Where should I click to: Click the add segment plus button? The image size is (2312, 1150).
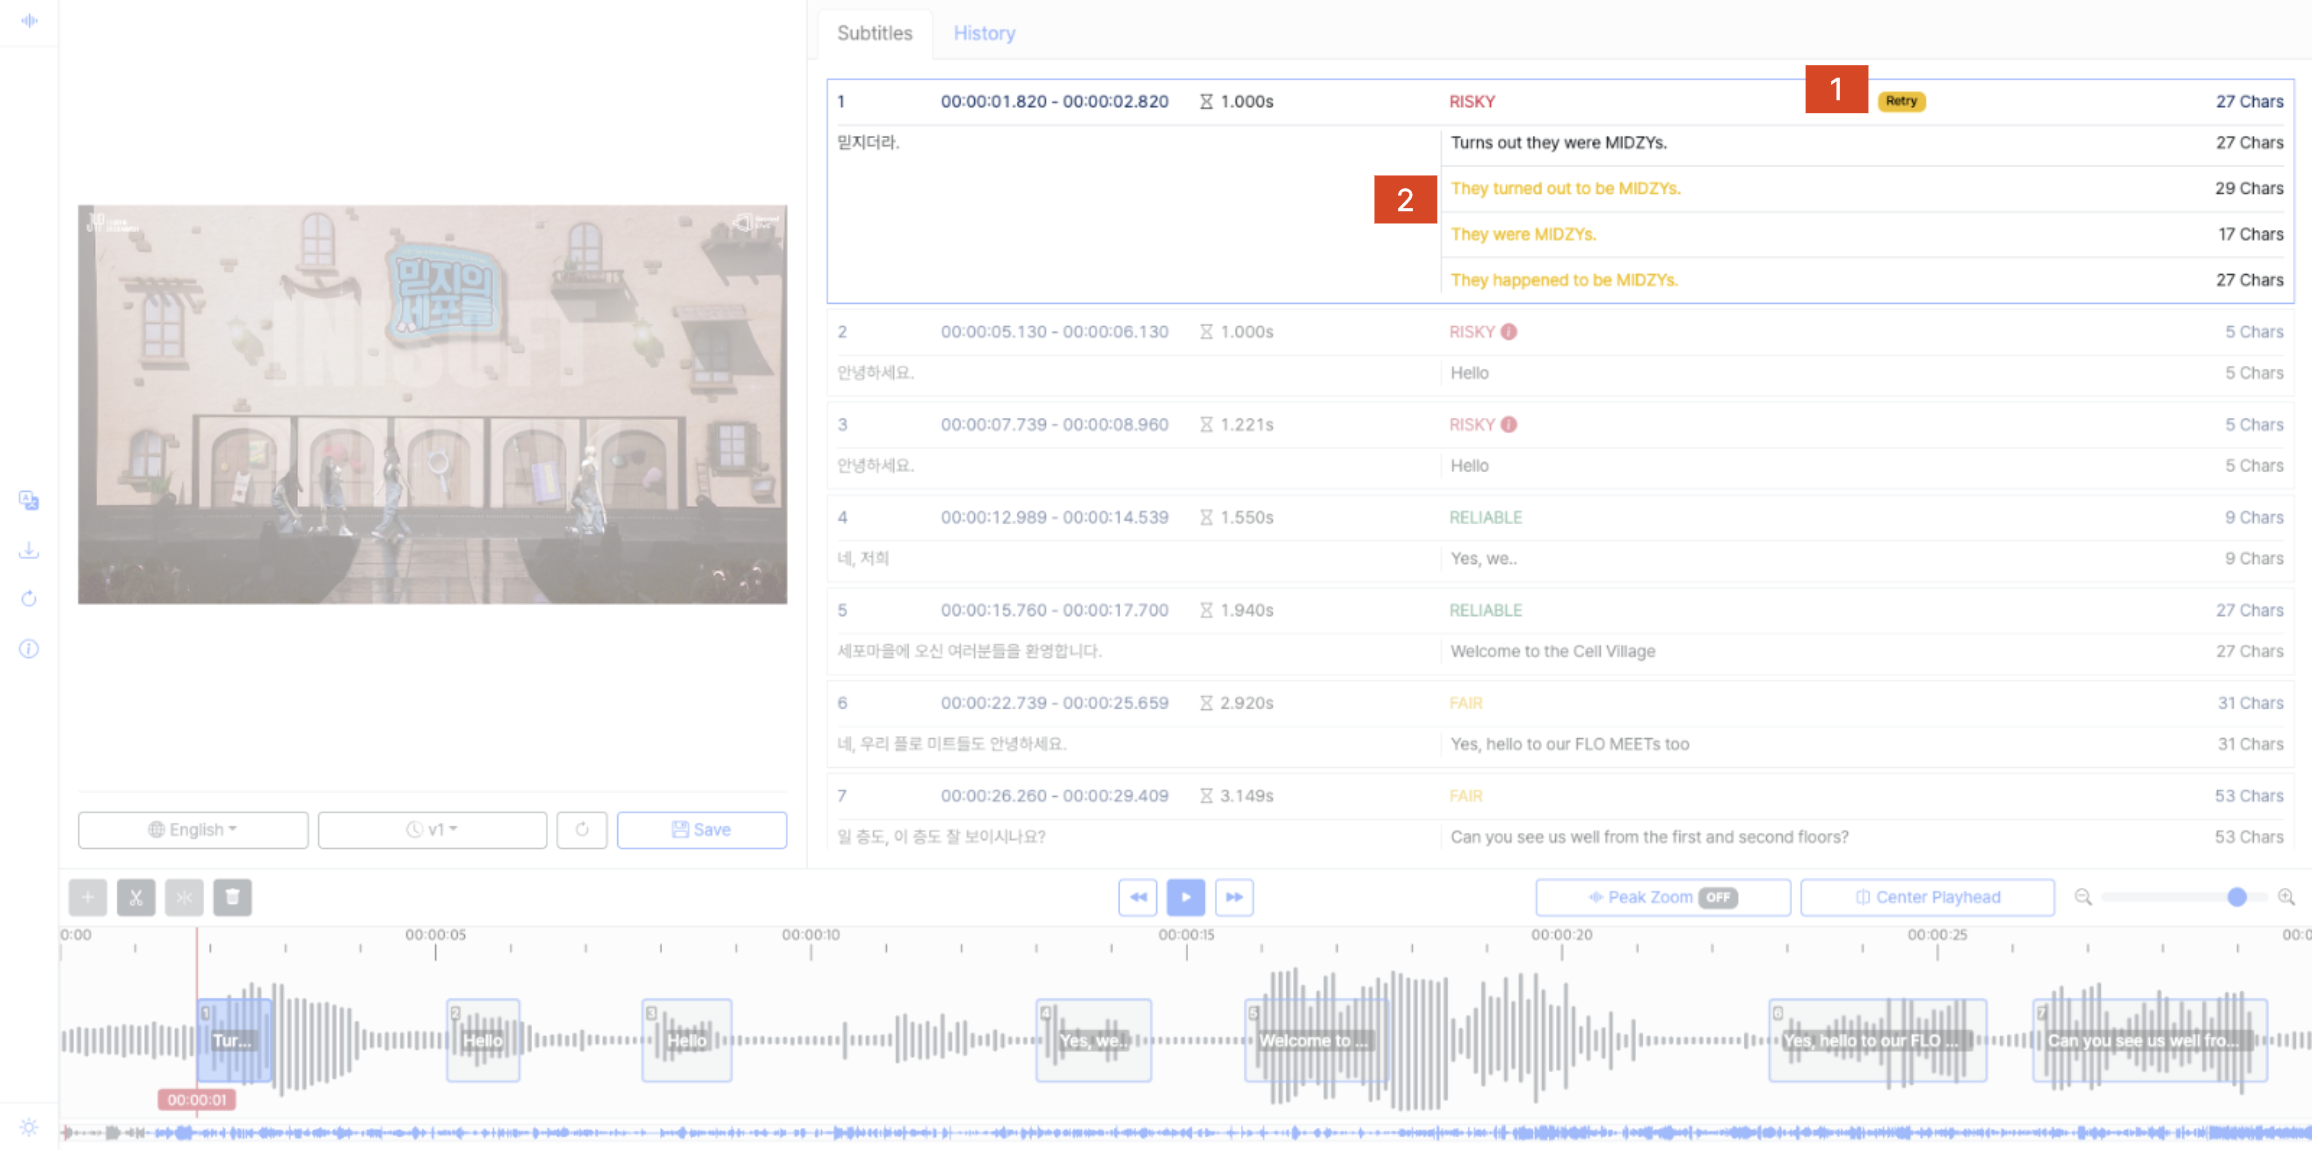88,897
